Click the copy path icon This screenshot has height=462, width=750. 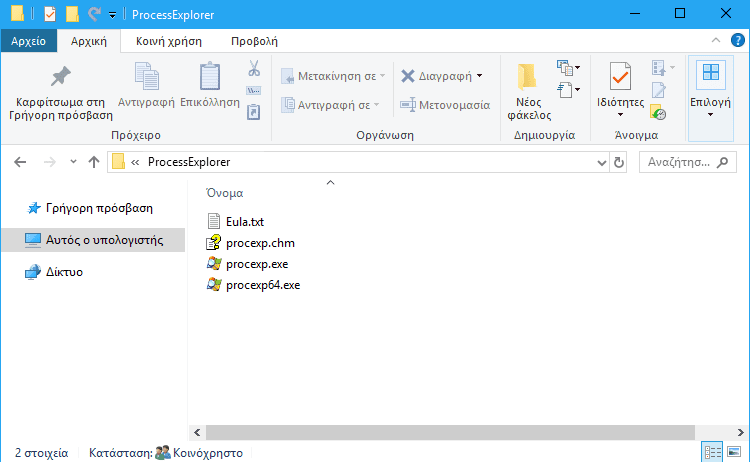pos(254,90)
